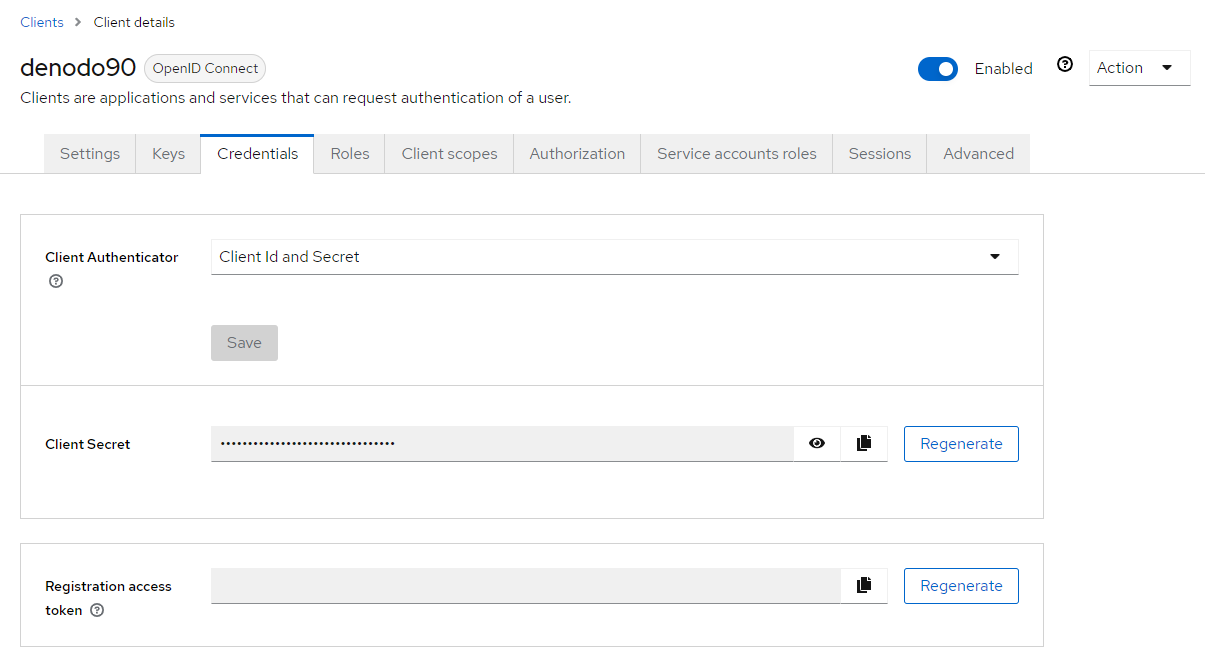Toggle the Enabled switch off
This screenshot has width=1205, height=658.
938,69
